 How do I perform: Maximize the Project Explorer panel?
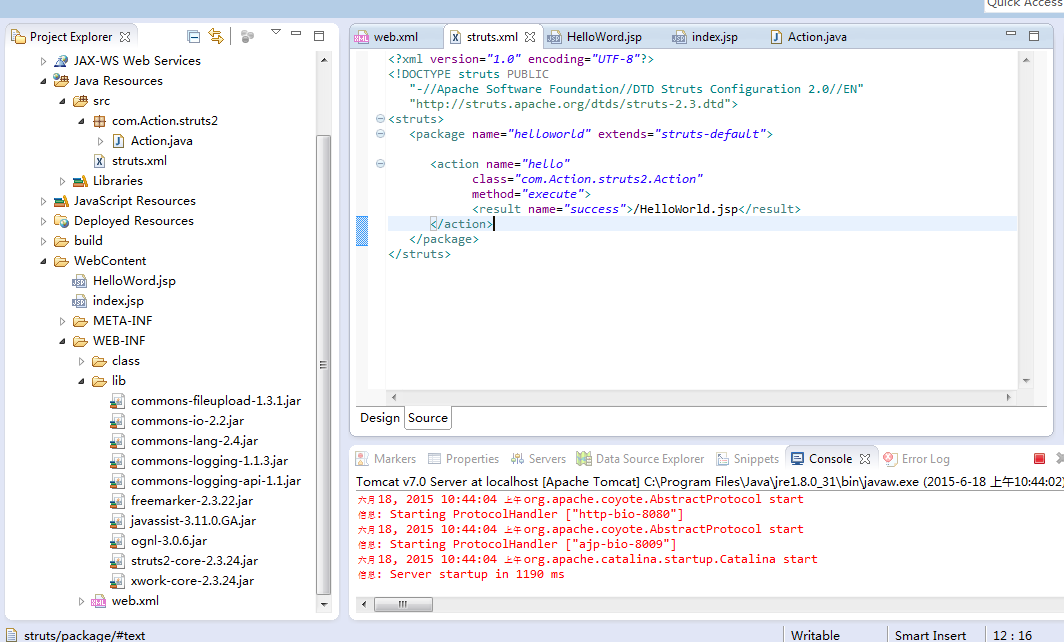tap(319, 36)
